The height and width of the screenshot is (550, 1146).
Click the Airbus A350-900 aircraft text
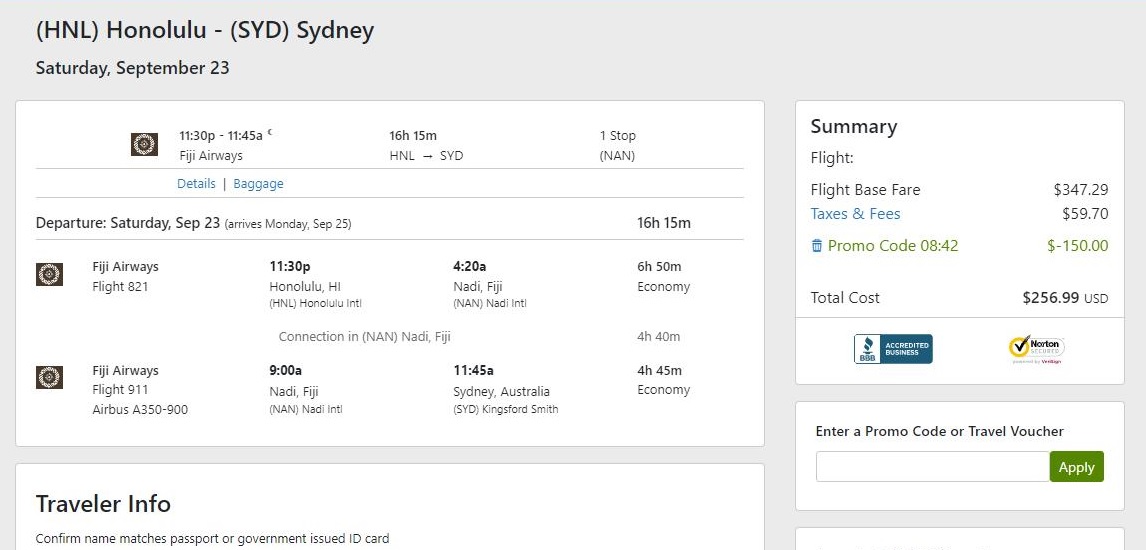point(140,410)
